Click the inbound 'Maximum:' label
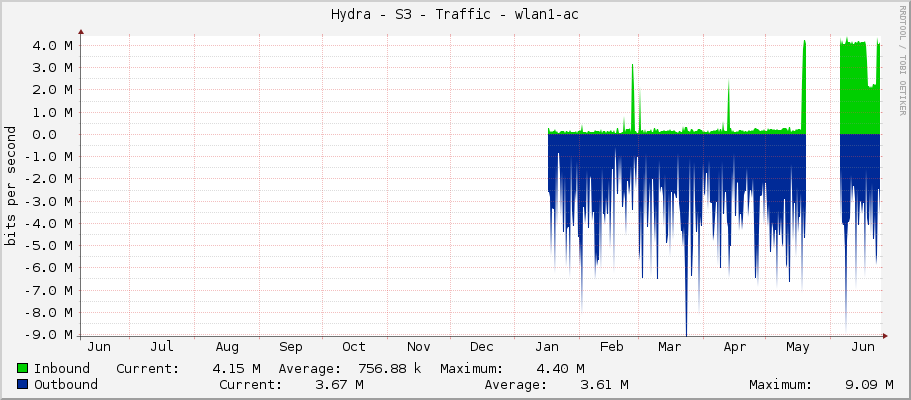This screenshot has width=911, height=400. coord(472,368)
